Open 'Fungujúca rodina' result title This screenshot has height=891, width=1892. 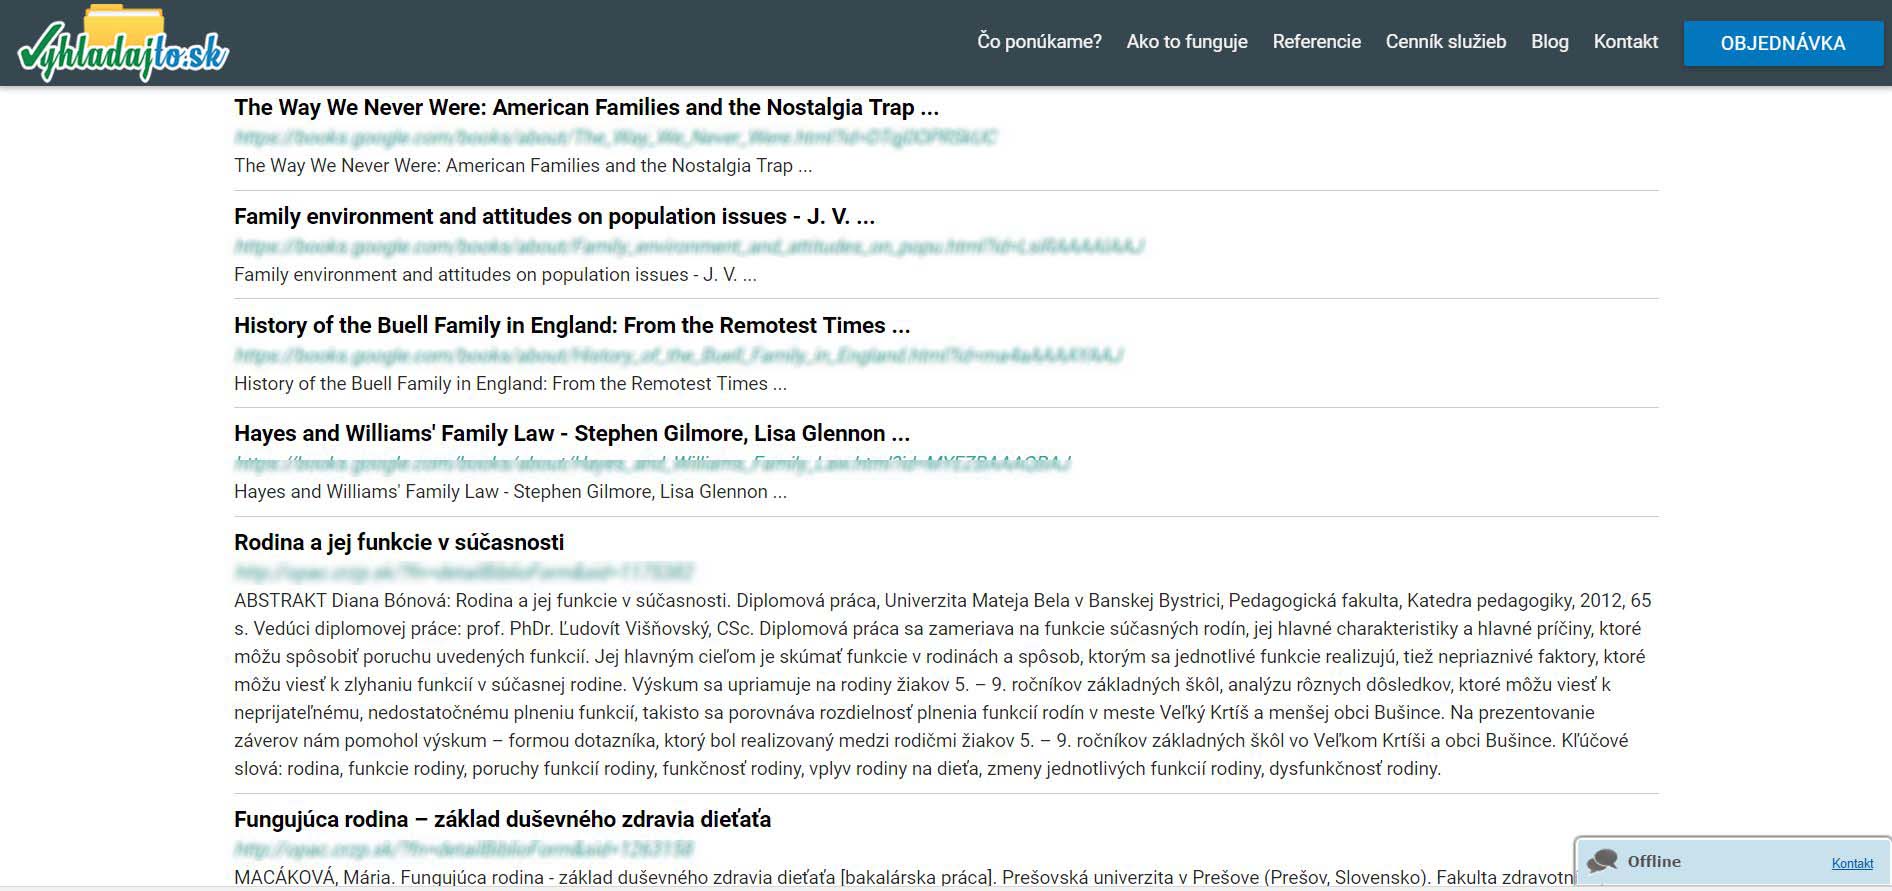502,820
